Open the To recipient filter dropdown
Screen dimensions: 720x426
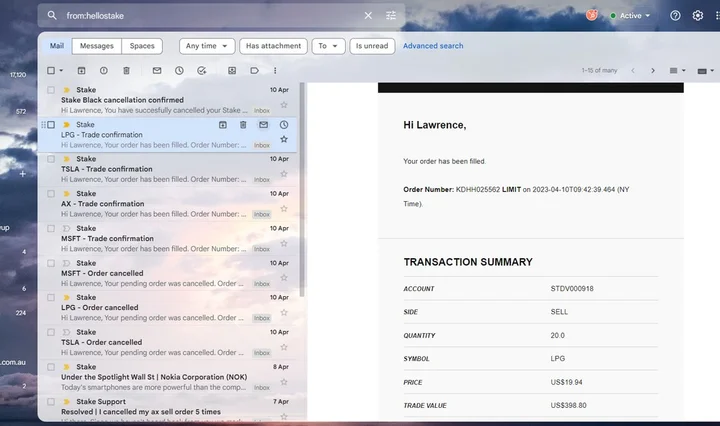[x=327, y=46]
